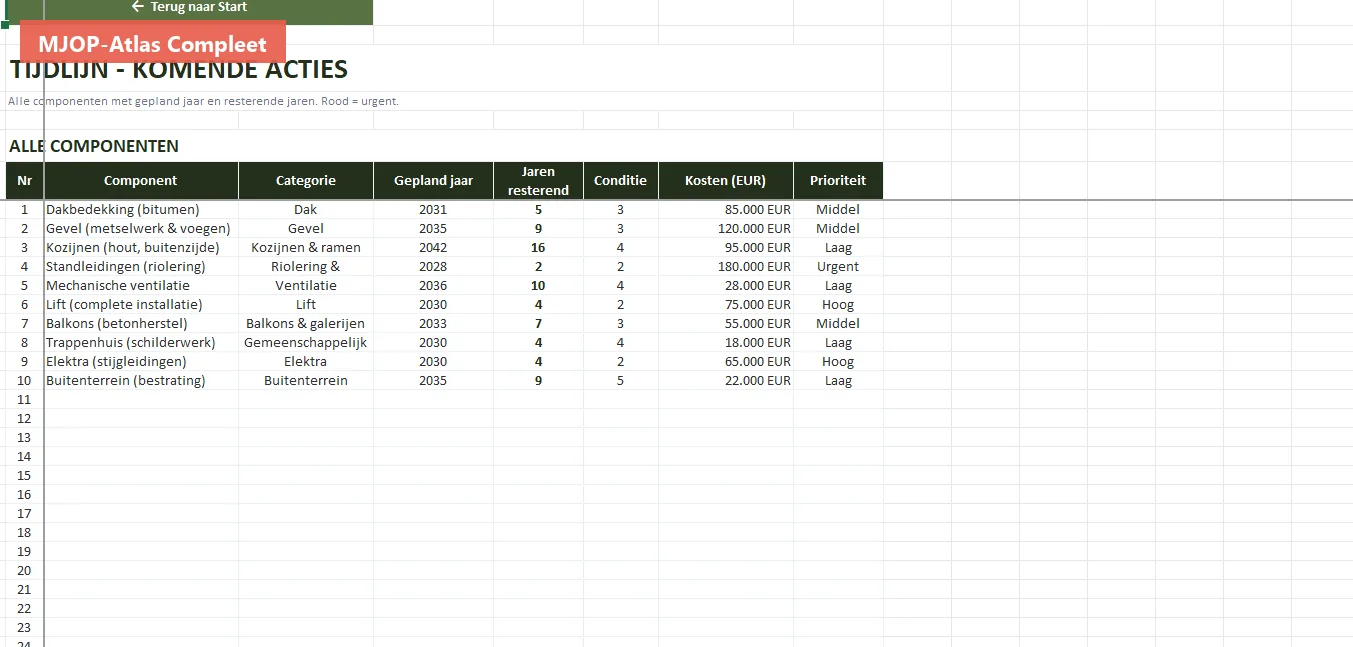Click the Jaren resterend header cell
Image resolution: width=1353 pixels, height=647 pixels.
point(538,181)
